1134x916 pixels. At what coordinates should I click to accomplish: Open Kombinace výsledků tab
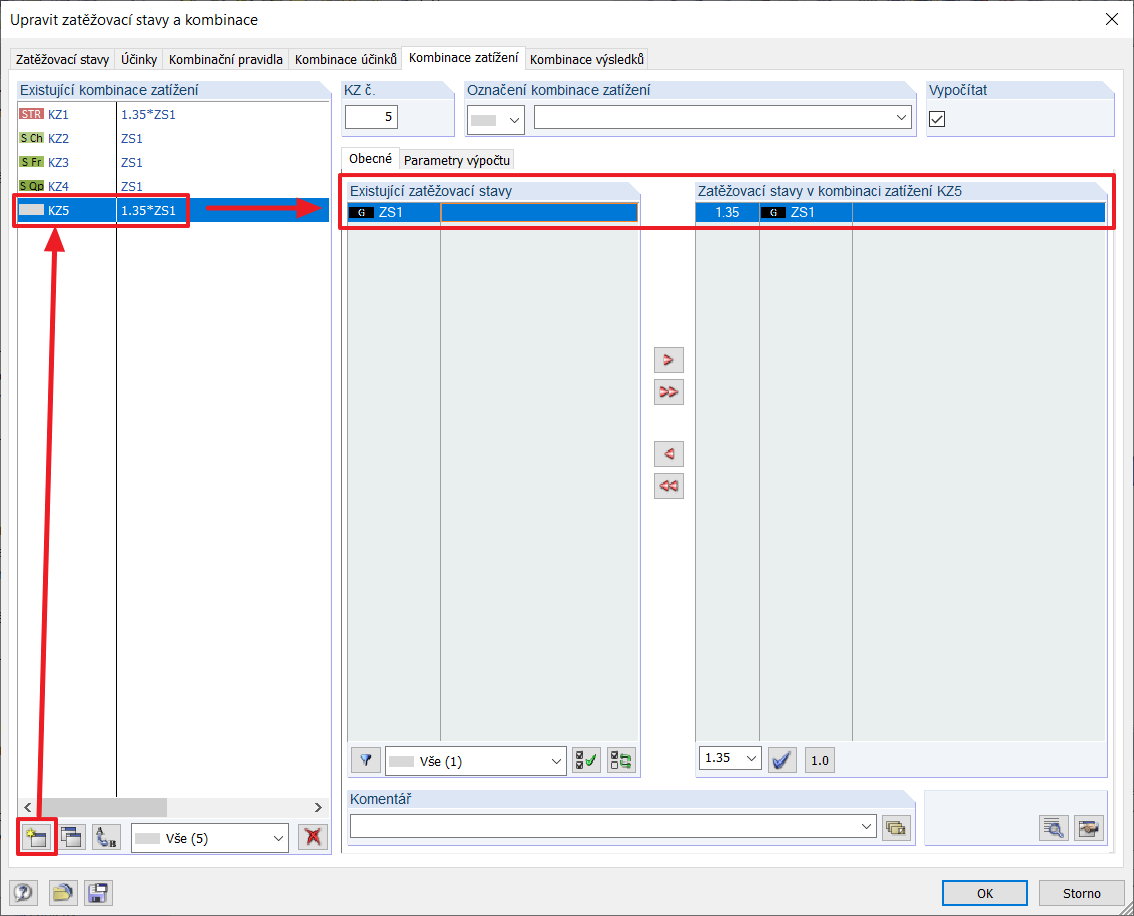(x=587, y=59)
